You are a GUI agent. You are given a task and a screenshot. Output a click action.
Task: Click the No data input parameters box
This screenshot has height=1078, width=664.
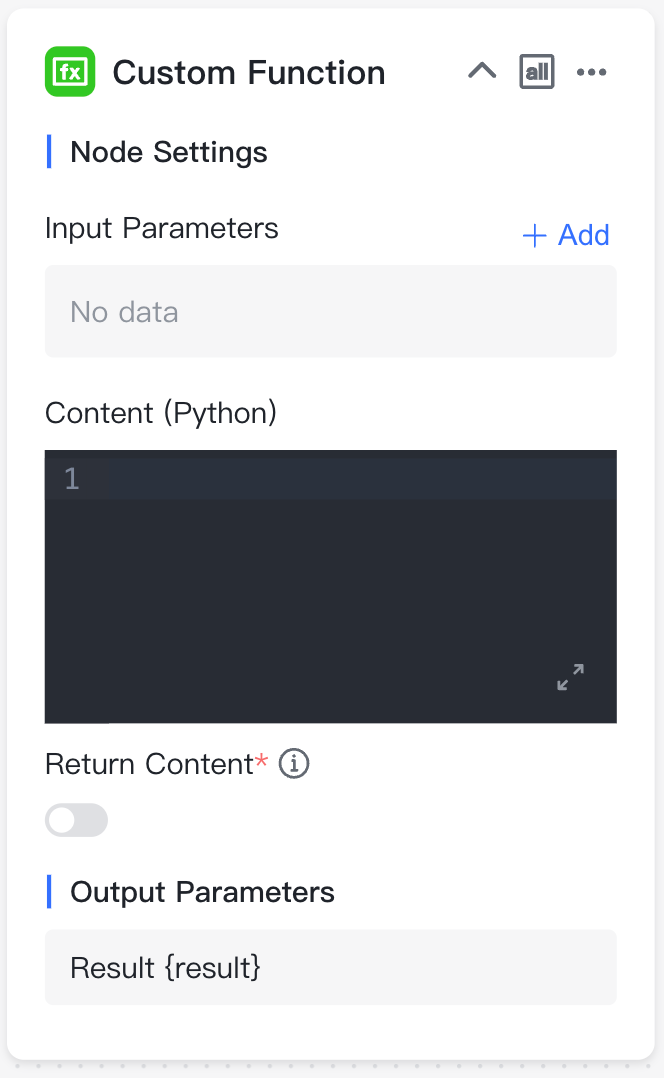pyautogui.click(x=331, y=311)
